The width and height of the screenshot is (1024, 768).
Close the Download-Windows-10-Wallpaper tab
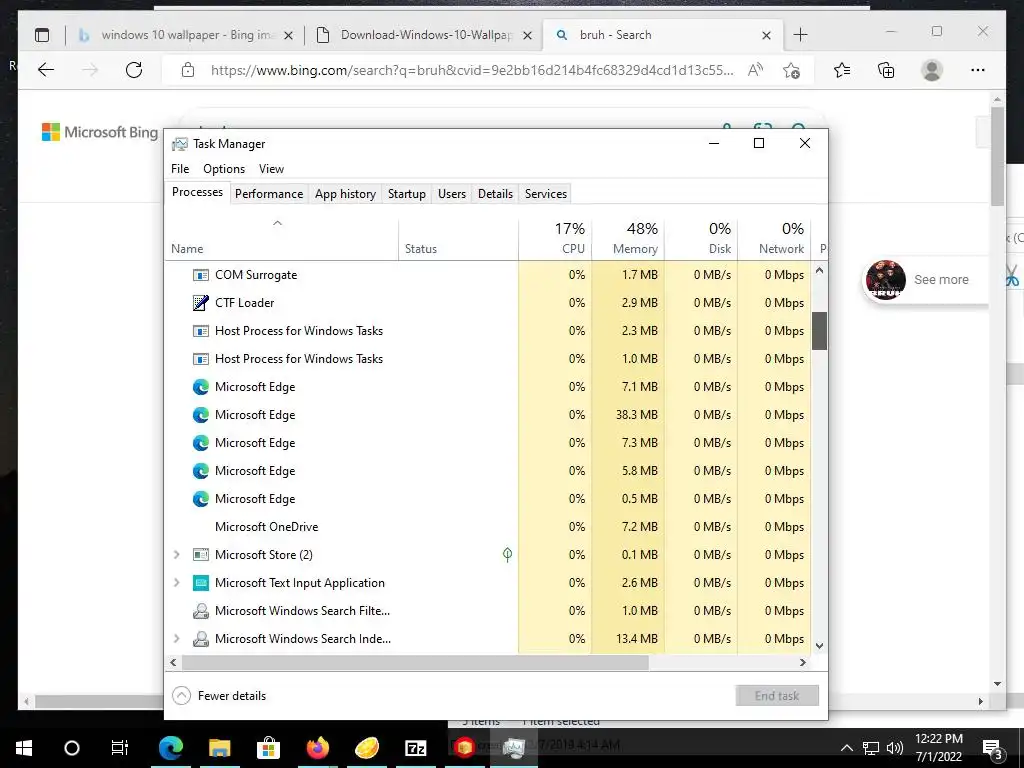click(x=528, y=35)
